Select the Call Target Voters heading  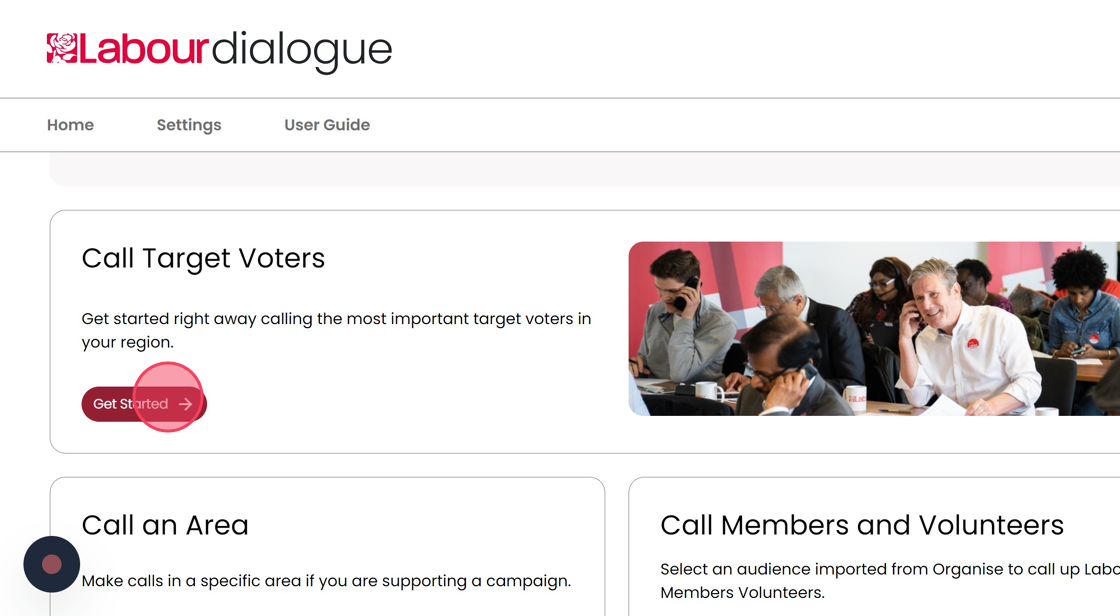(203, 258)
